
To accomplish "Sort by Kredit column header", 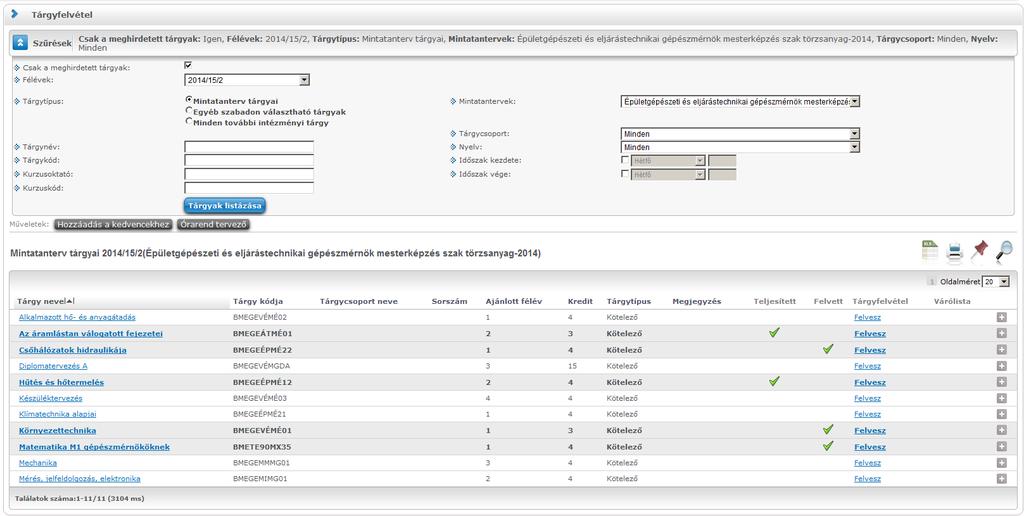I will point(580,301).
